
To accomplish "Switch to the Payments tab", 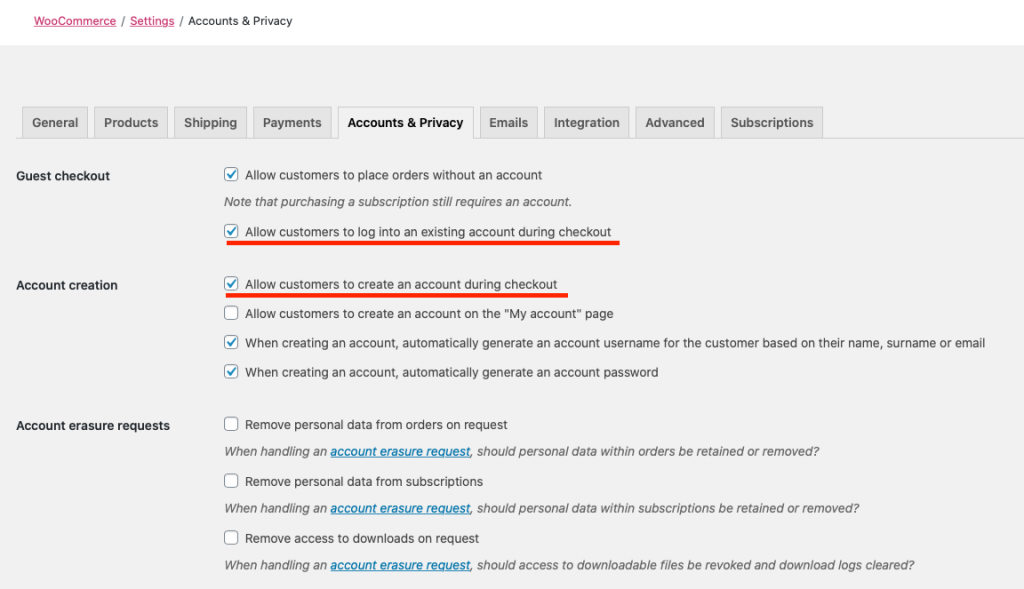I will 292,123.
